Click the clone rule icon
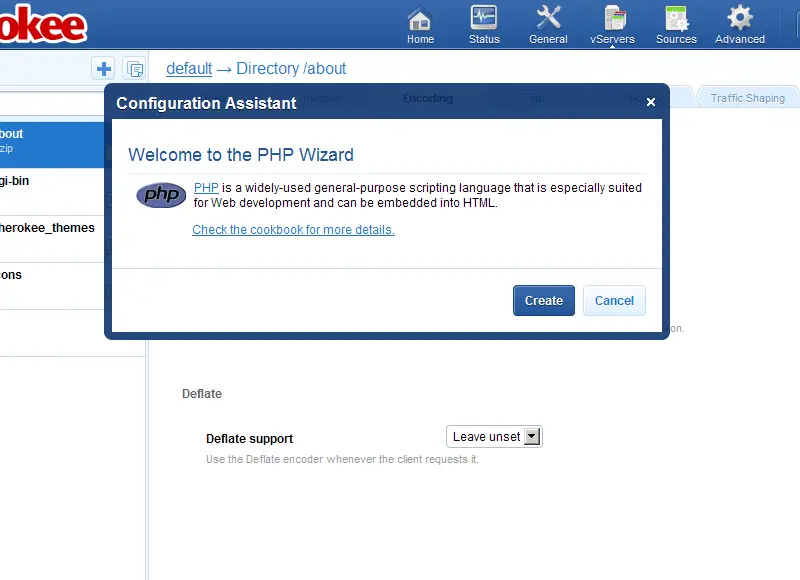Viewport: 800px width, 580px height. click(135, 68)
